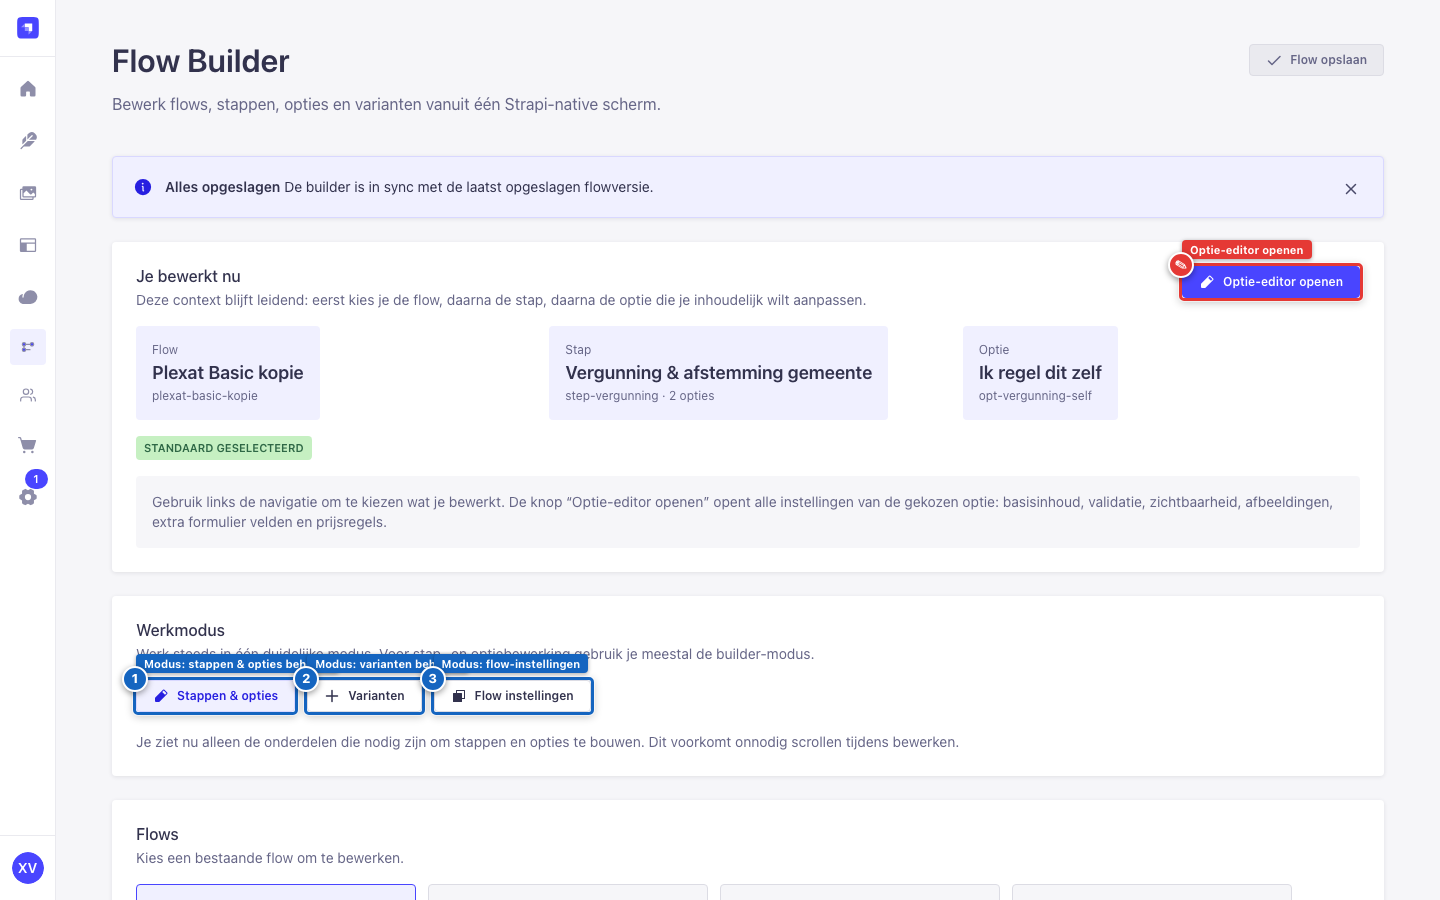
Task: Click the 'Vergunning & afstemming gemeente' step card
Action: click(x=718, y=373)
